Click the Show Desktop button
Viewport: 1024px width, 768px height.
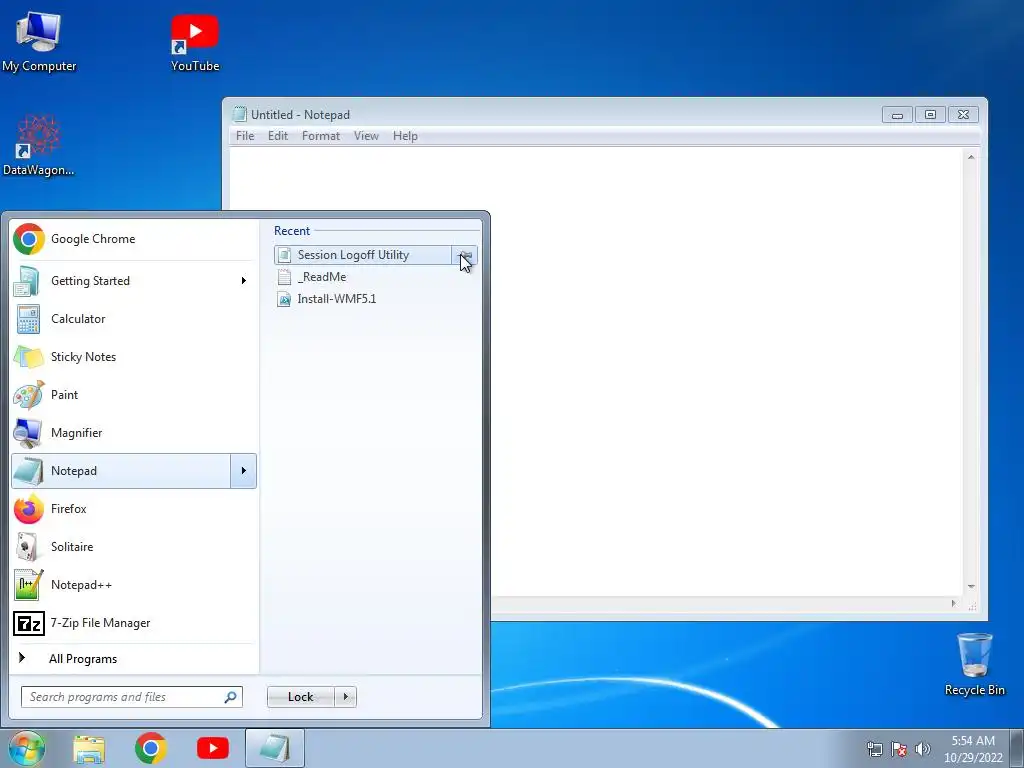1017,748
